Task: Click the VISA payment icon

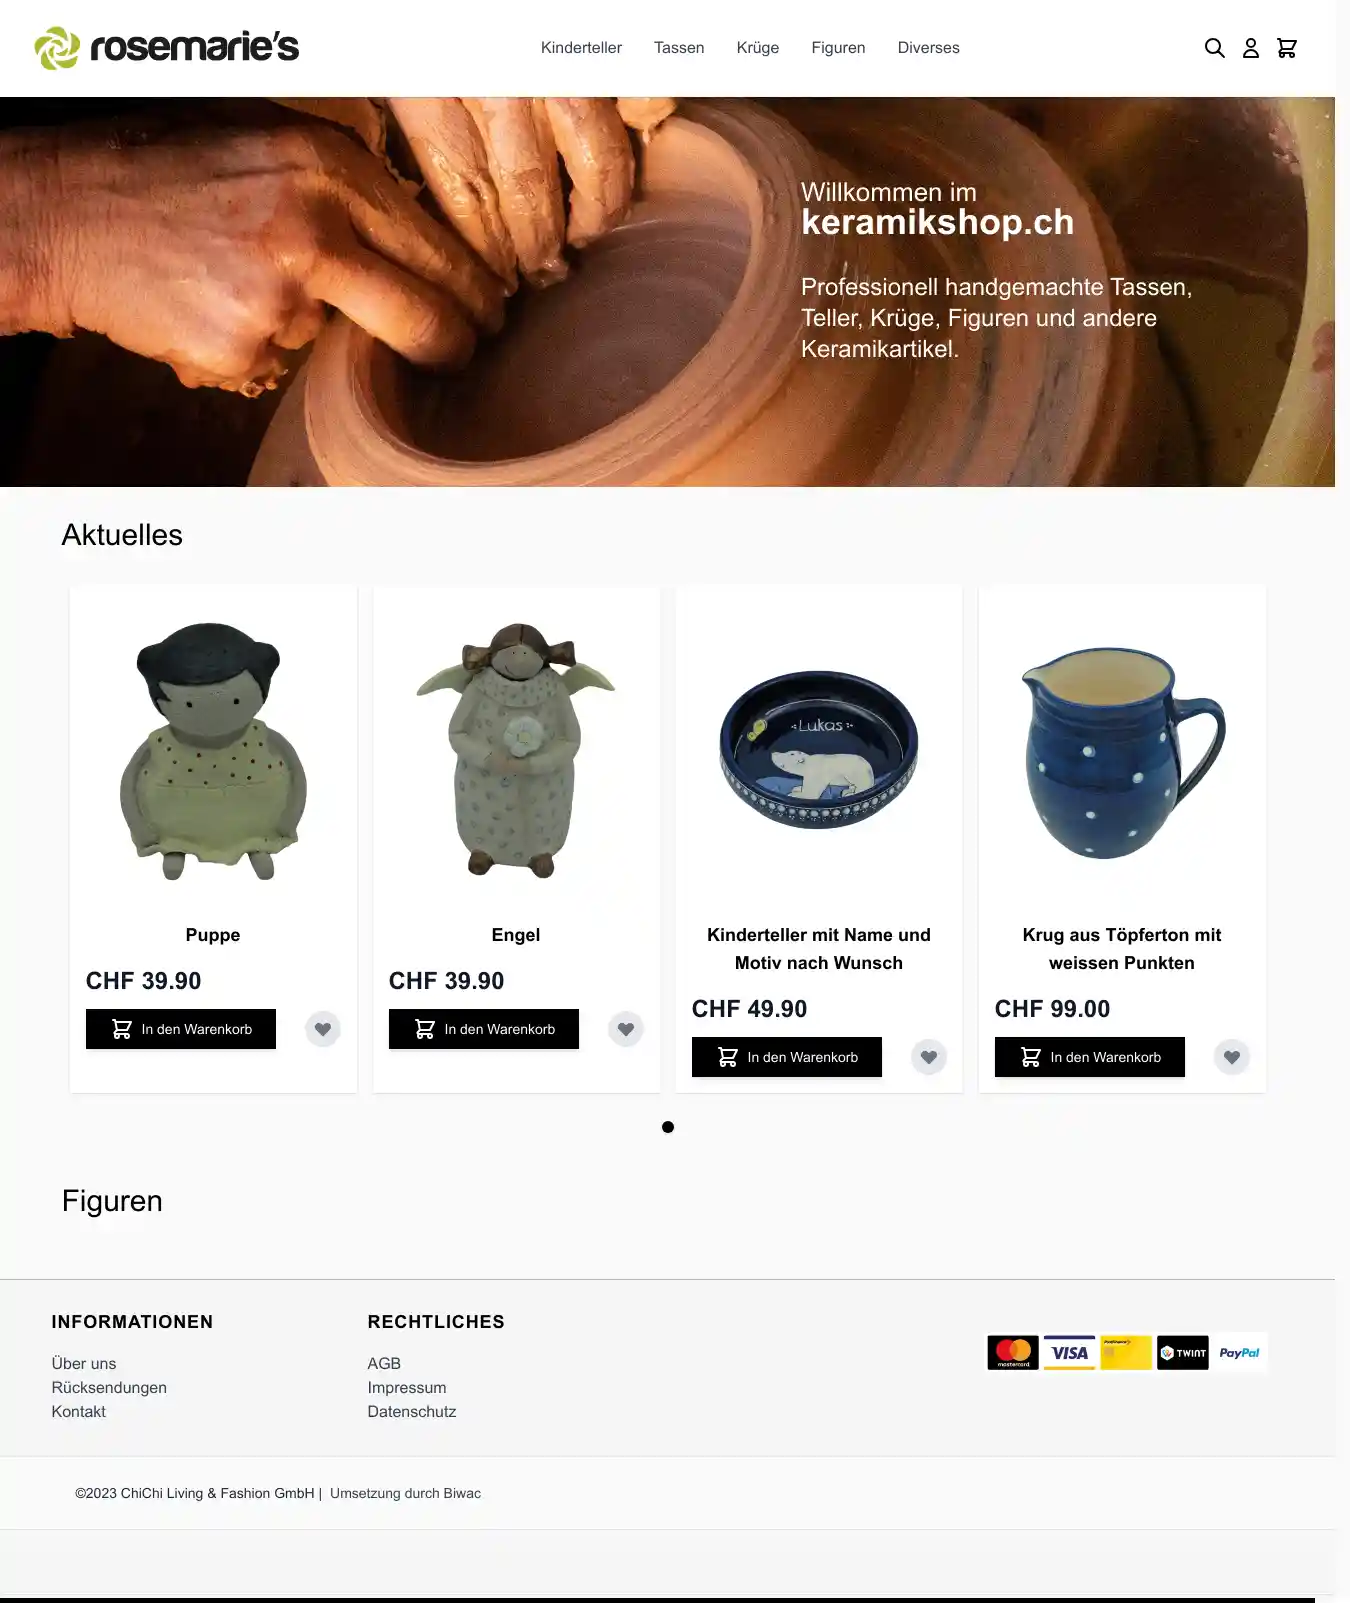Action: click(1069, 1353)
